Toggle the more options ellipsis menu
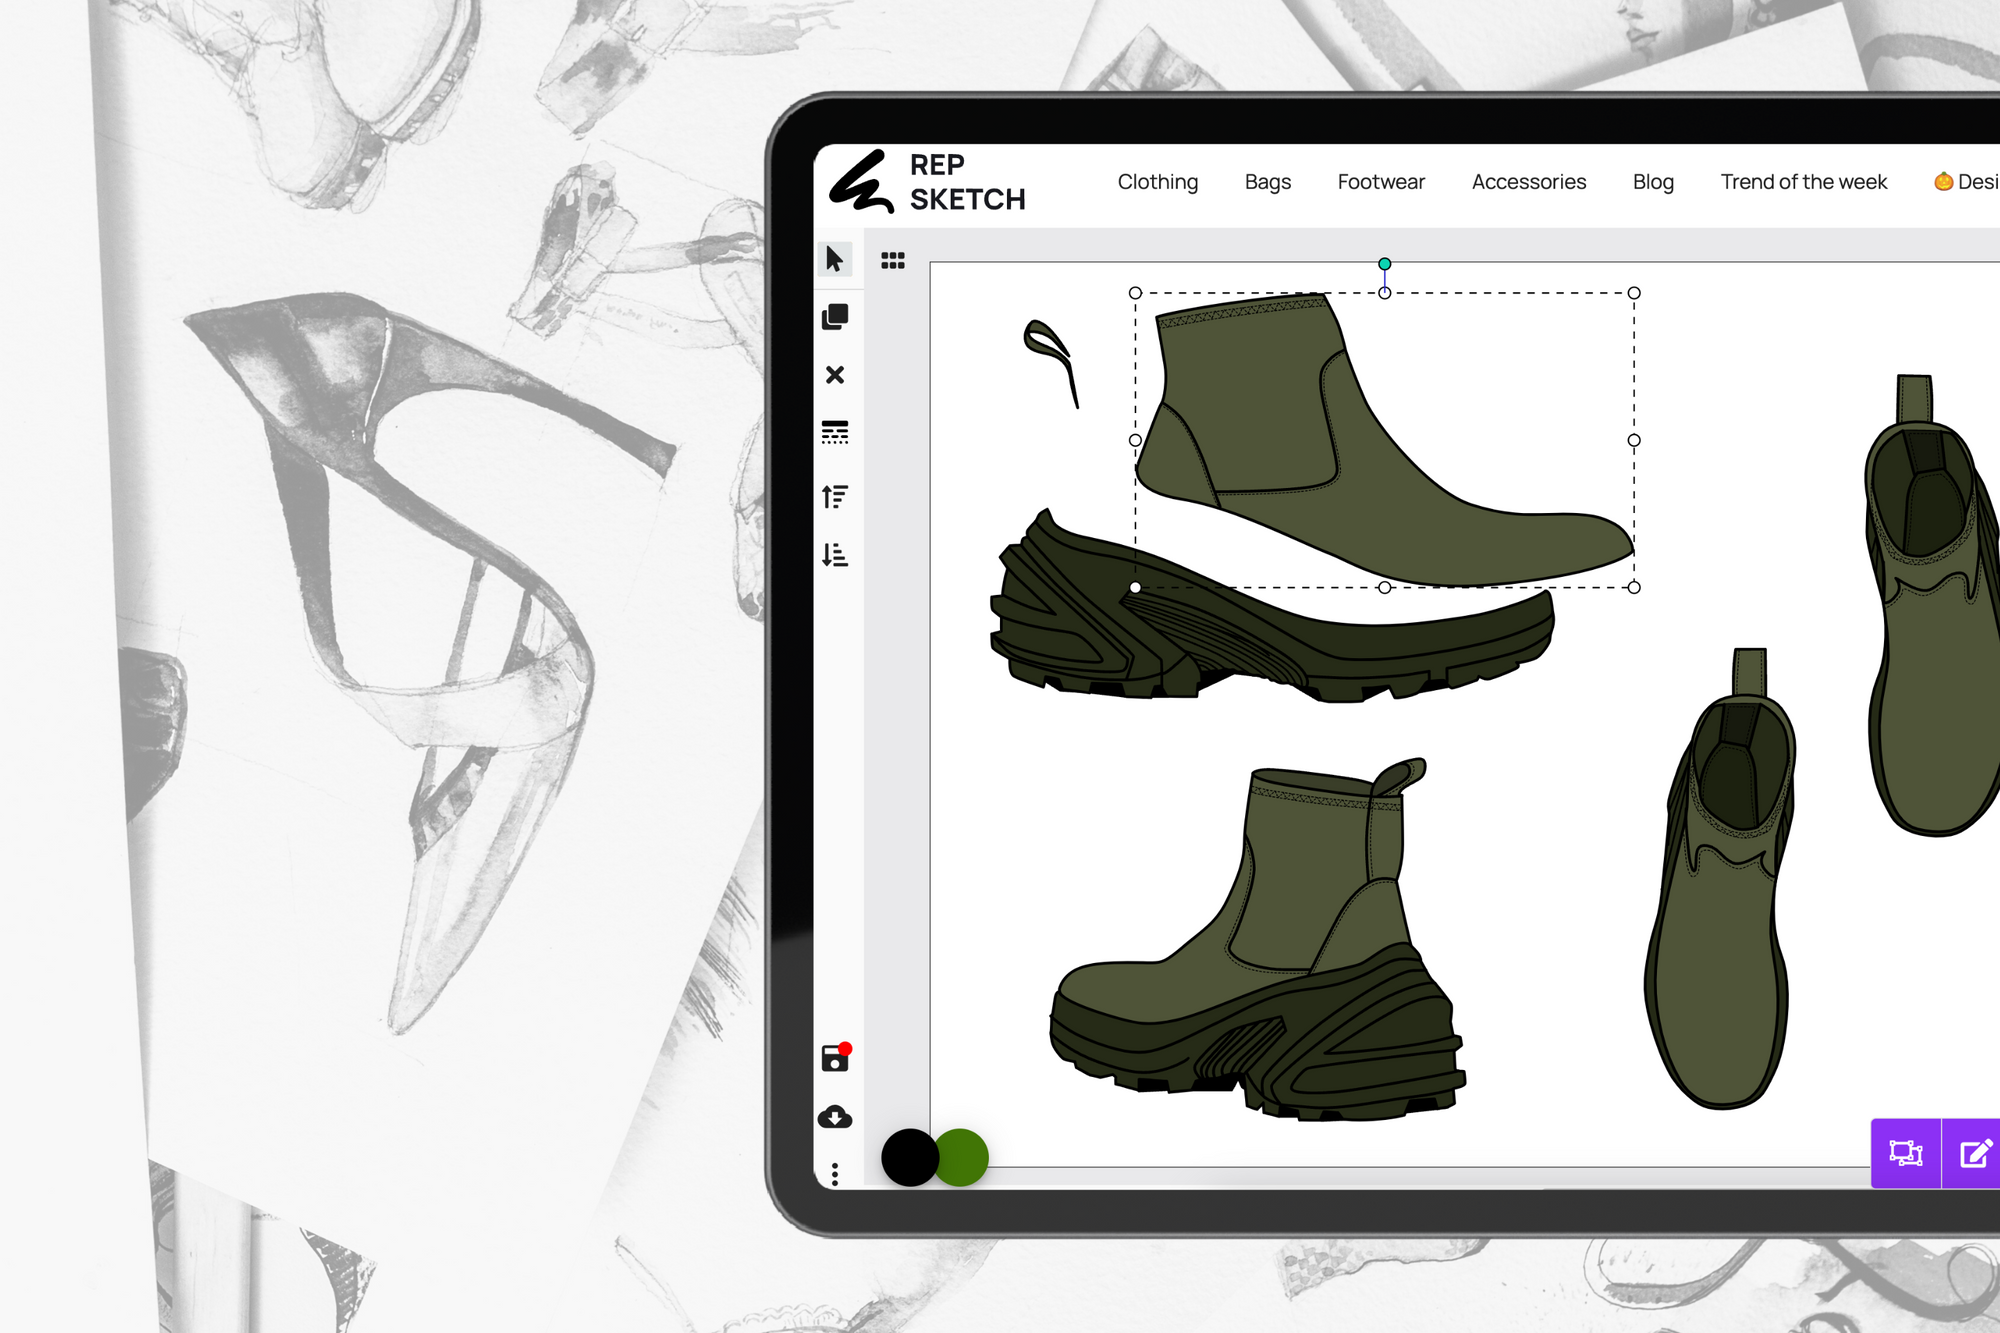The width and height of the screenshot is (2000, 1333). click(836, 1168)
